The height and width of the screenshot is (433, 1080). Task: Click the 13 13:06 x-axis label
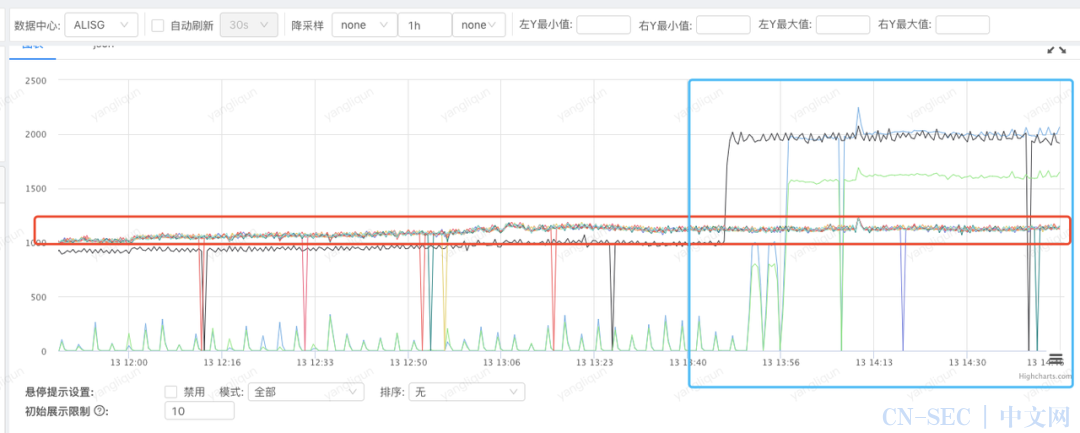pyautogui.click(x=501, y=361)
